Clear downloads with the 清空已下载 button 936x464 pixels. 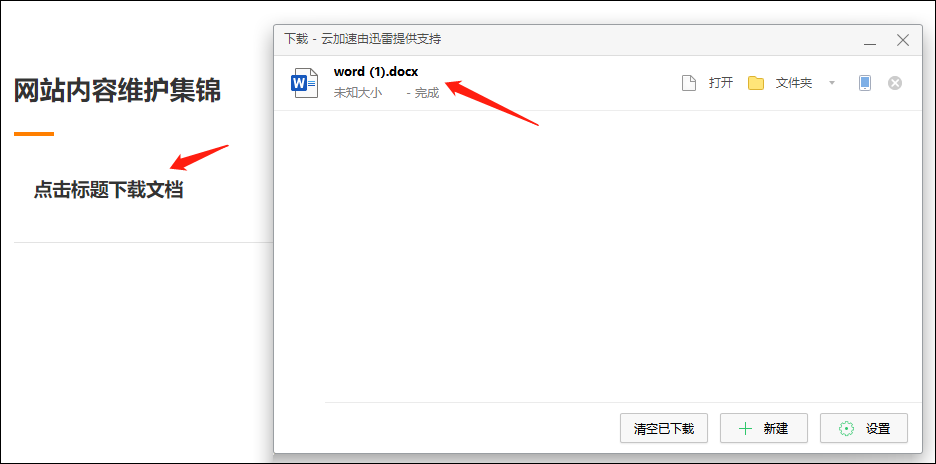pos(664,428)
